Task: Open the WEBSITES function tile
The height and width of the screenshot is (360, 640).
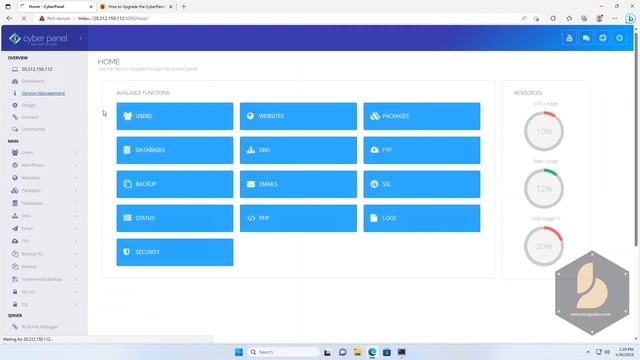Action: point(298,116)
